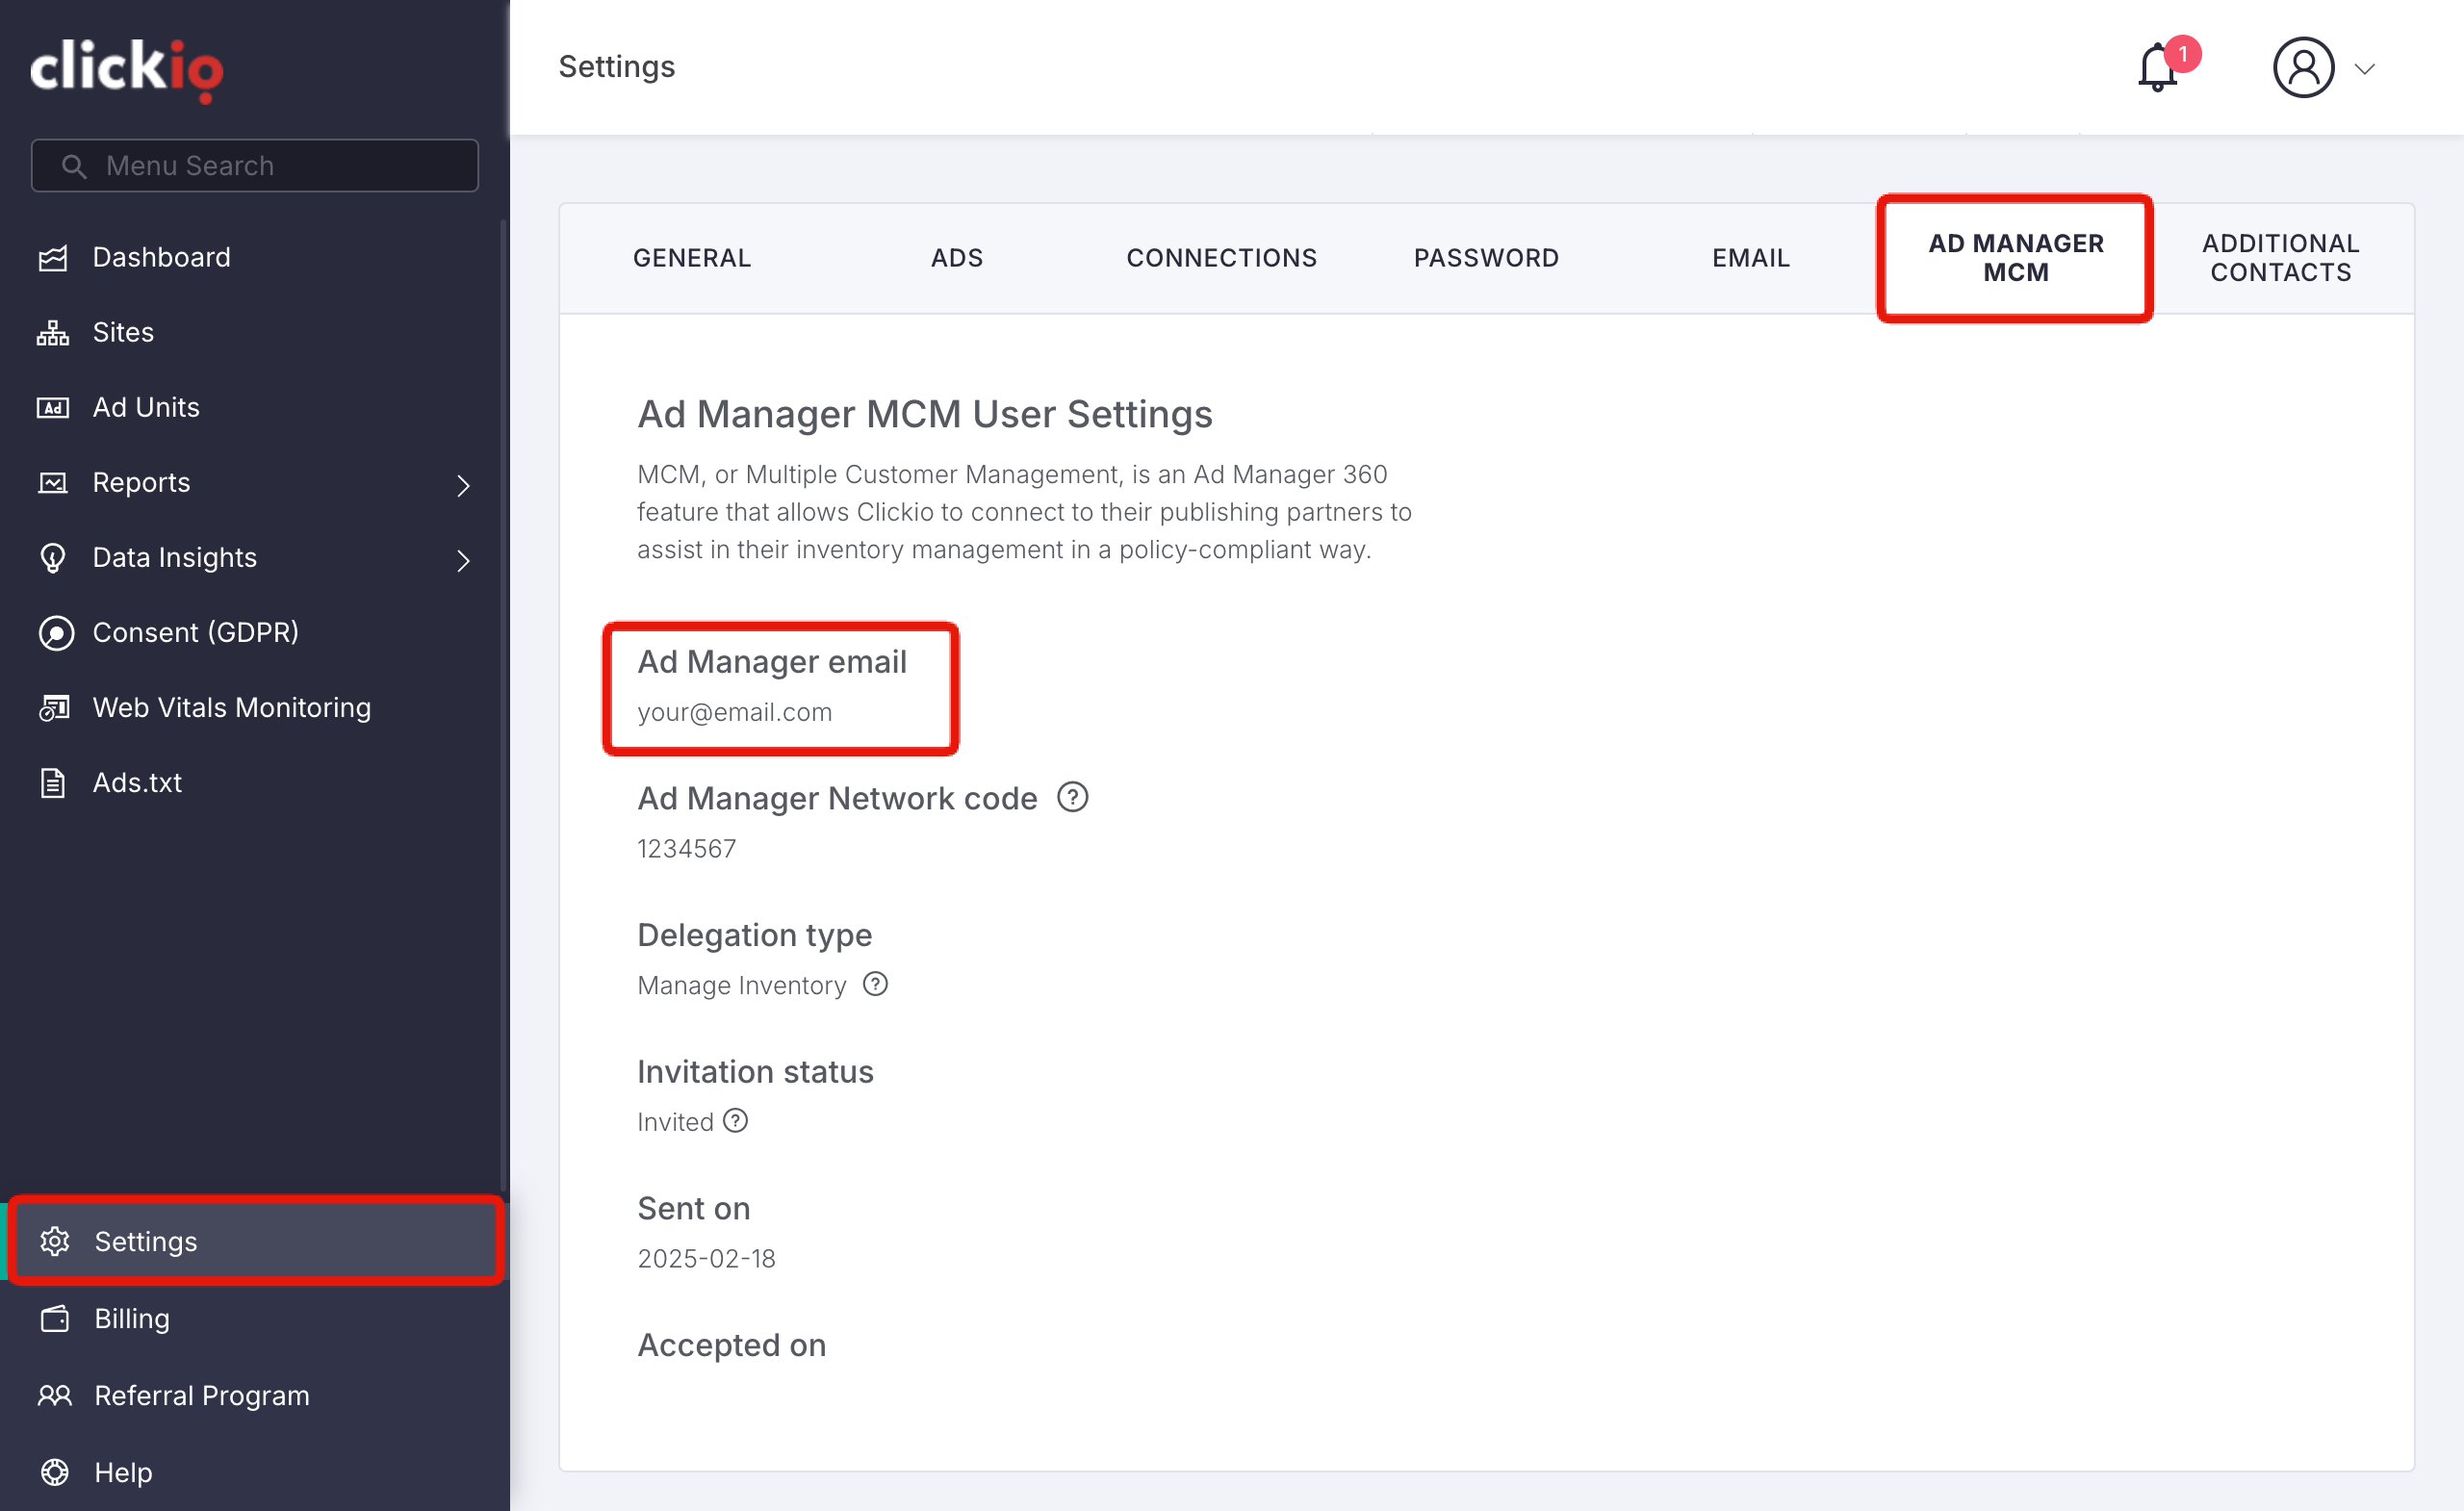The width and height of the screenshot is (2464, 1511).
Task: Click the Billing wallet icon
Action: point(54,1319)
